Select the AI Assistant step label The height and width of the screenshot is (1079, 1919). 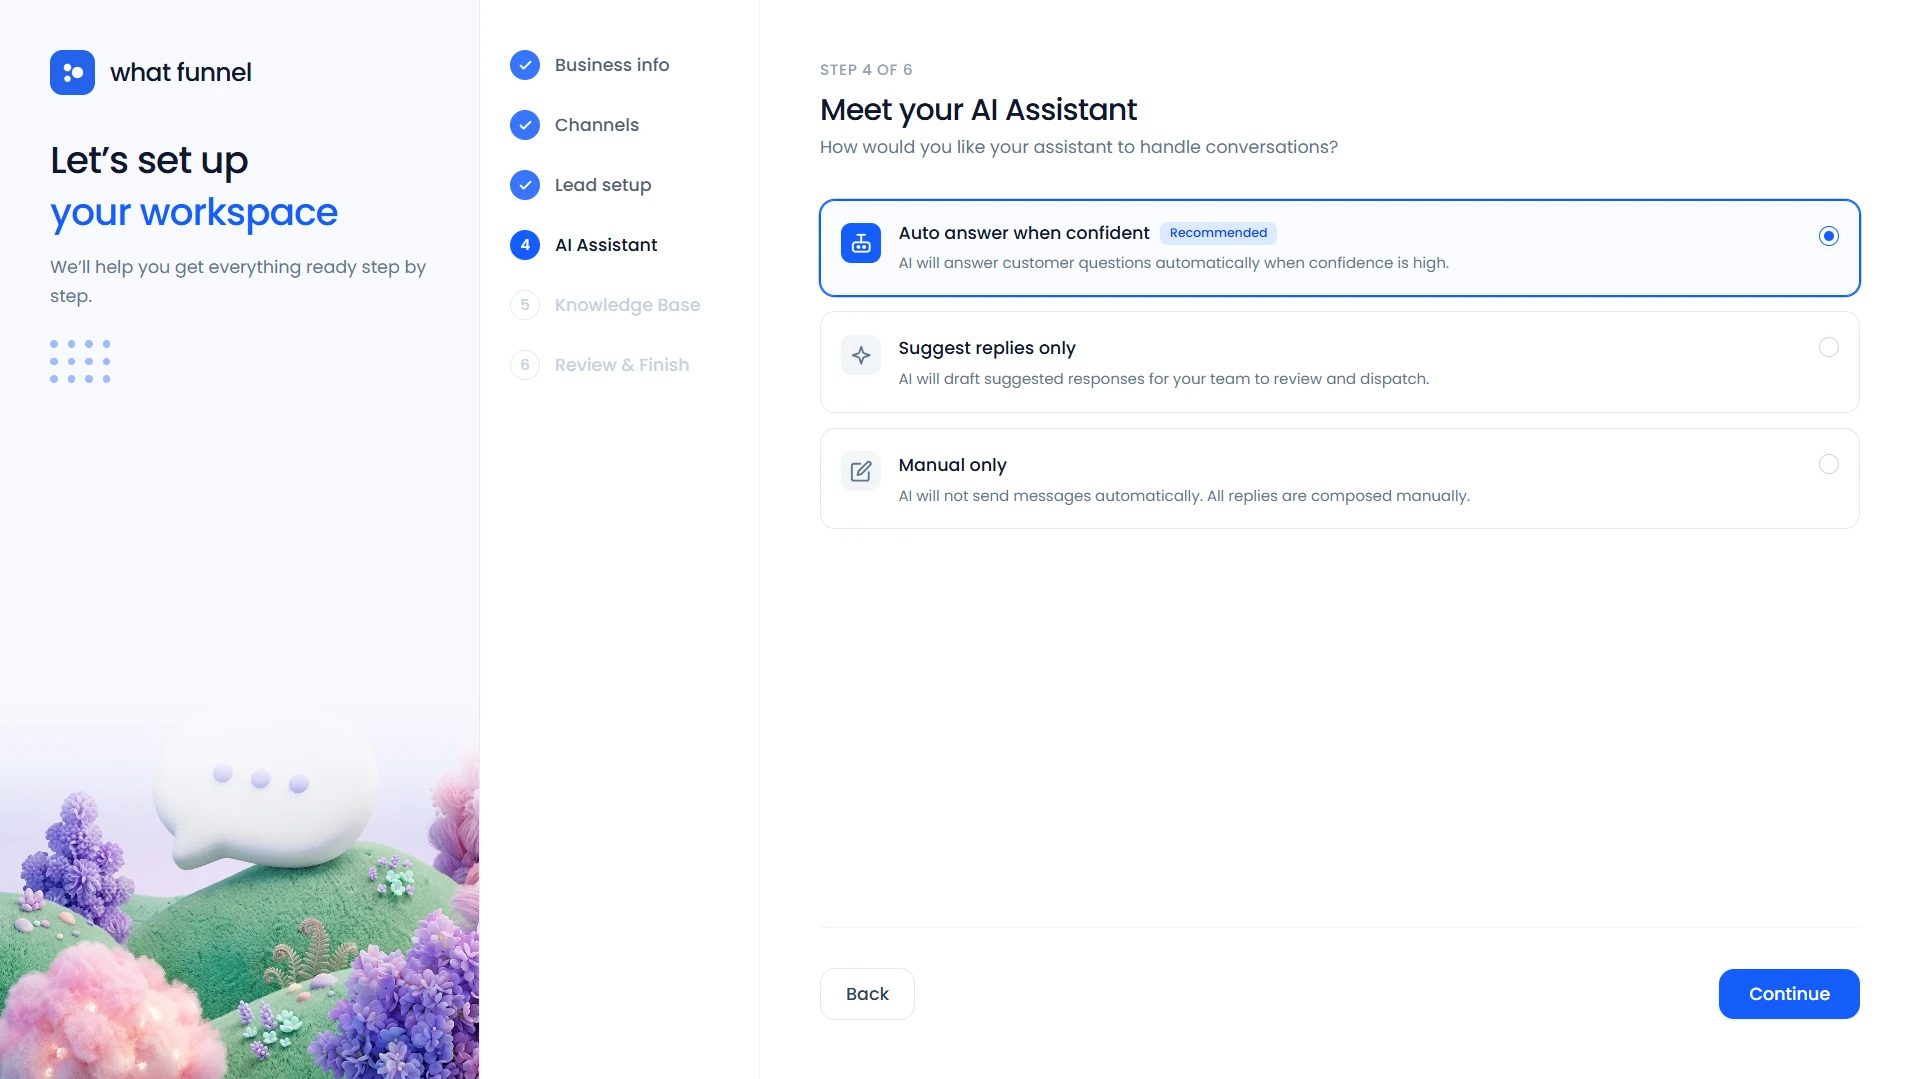[x=606, y=245]
